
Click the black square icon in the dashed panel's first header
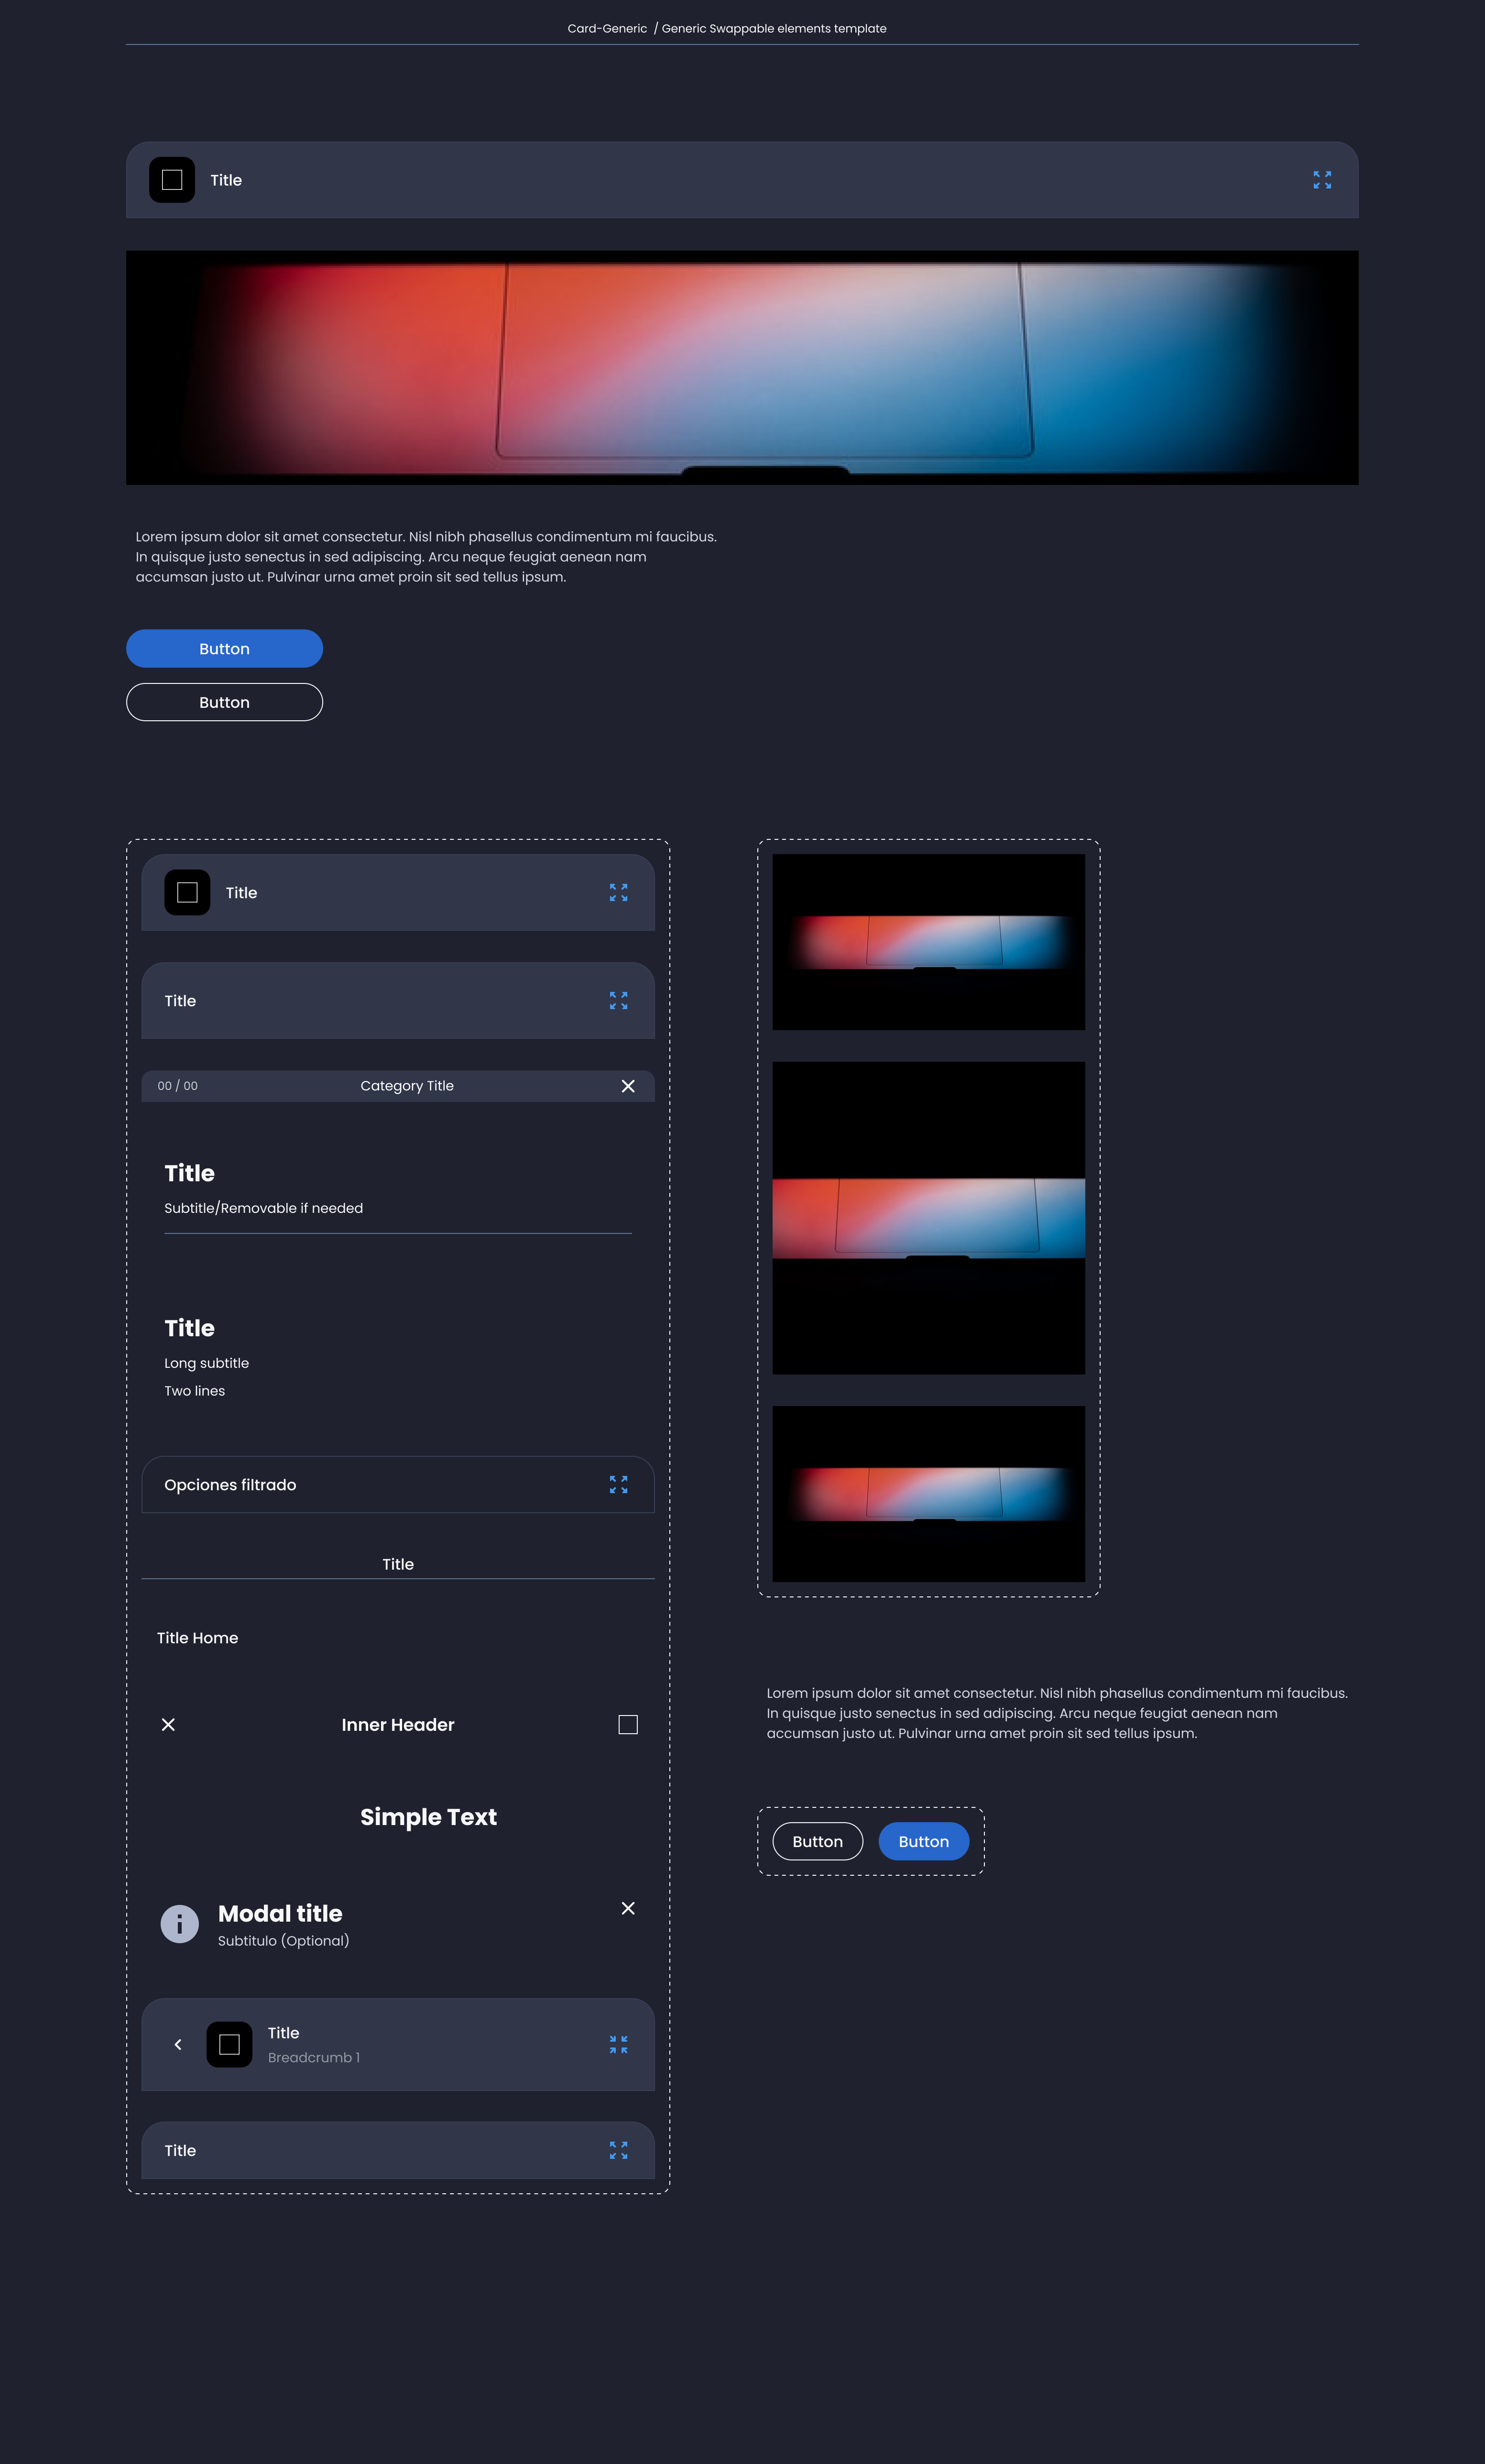(187, 893)
